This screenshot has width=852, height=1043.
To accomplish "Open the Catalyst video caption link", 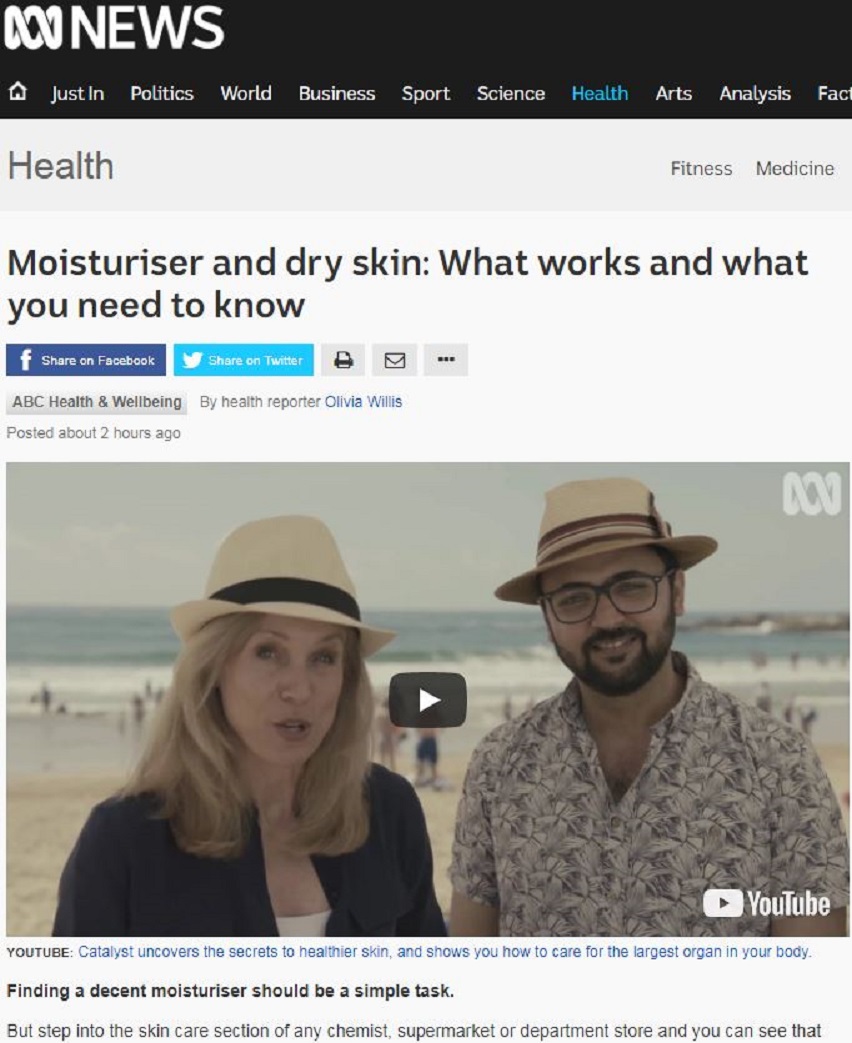I will tap(444, 952).
